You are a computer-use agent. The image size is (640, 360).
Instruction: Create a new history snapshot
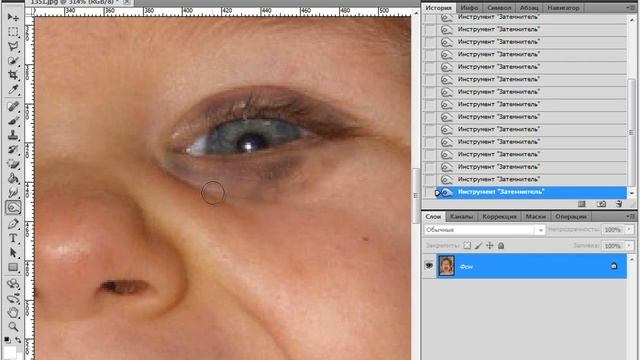click(x=601, y=204)
